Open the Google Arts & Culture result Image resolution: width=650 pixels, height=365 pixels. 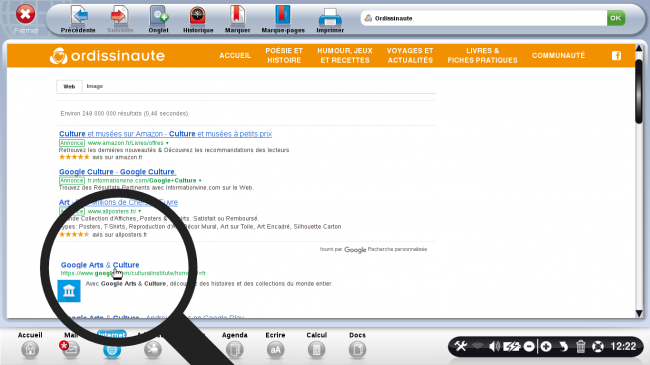[x=100, y=265]
